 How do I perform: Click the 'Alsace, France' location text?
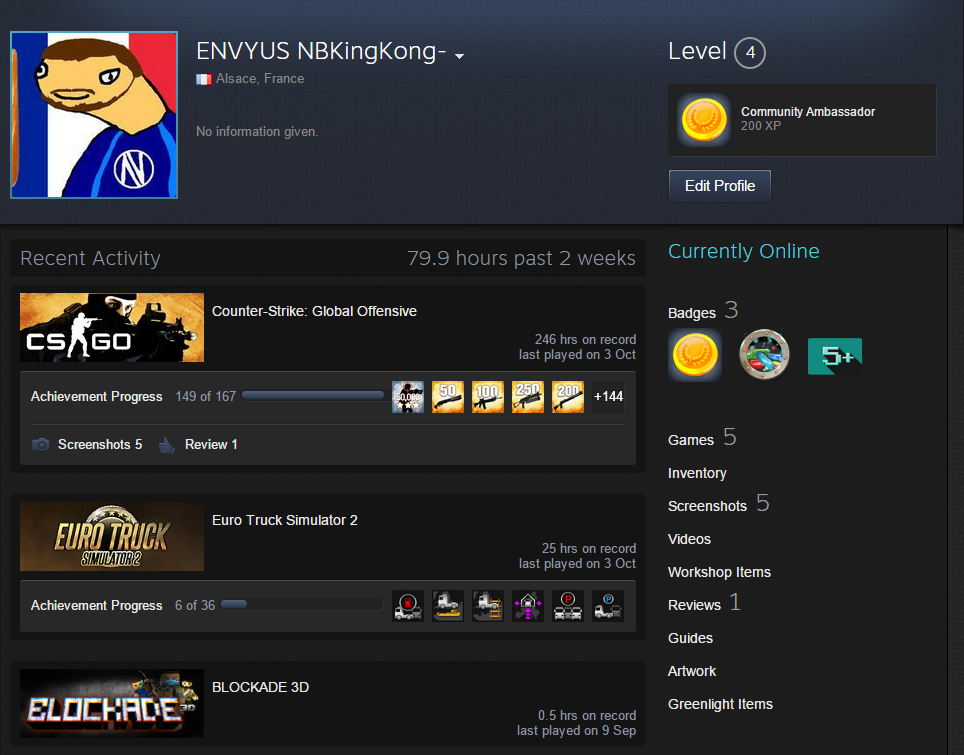[x=260, y=79]
